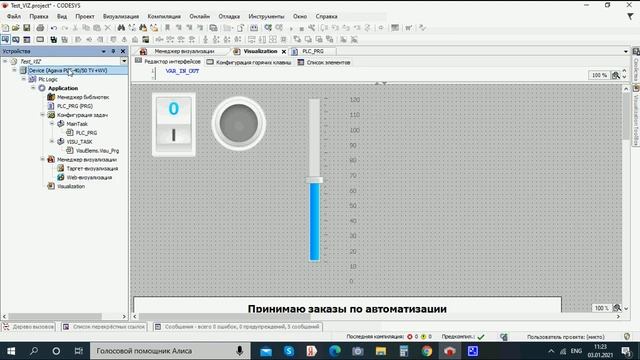
Task: Click the PLC_PRG (PRG) document icon in tree
Action: click(51, 106)
